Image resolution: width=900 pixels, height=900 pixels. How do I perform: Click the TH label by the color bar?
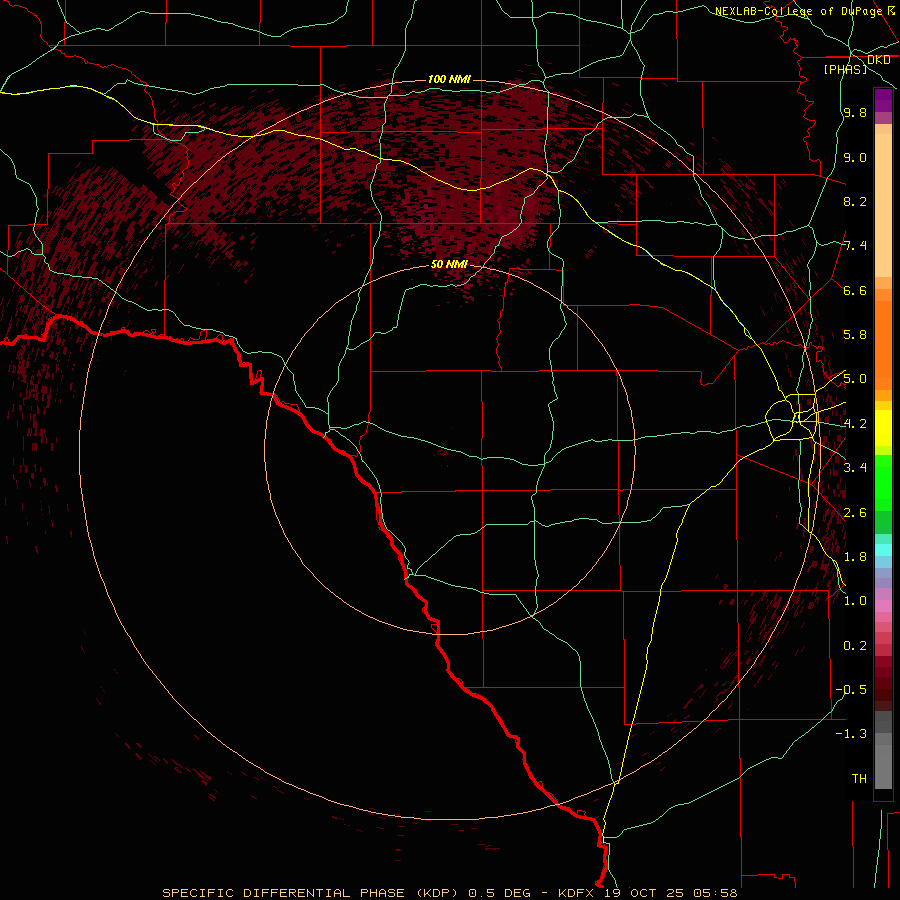(859, 779)
